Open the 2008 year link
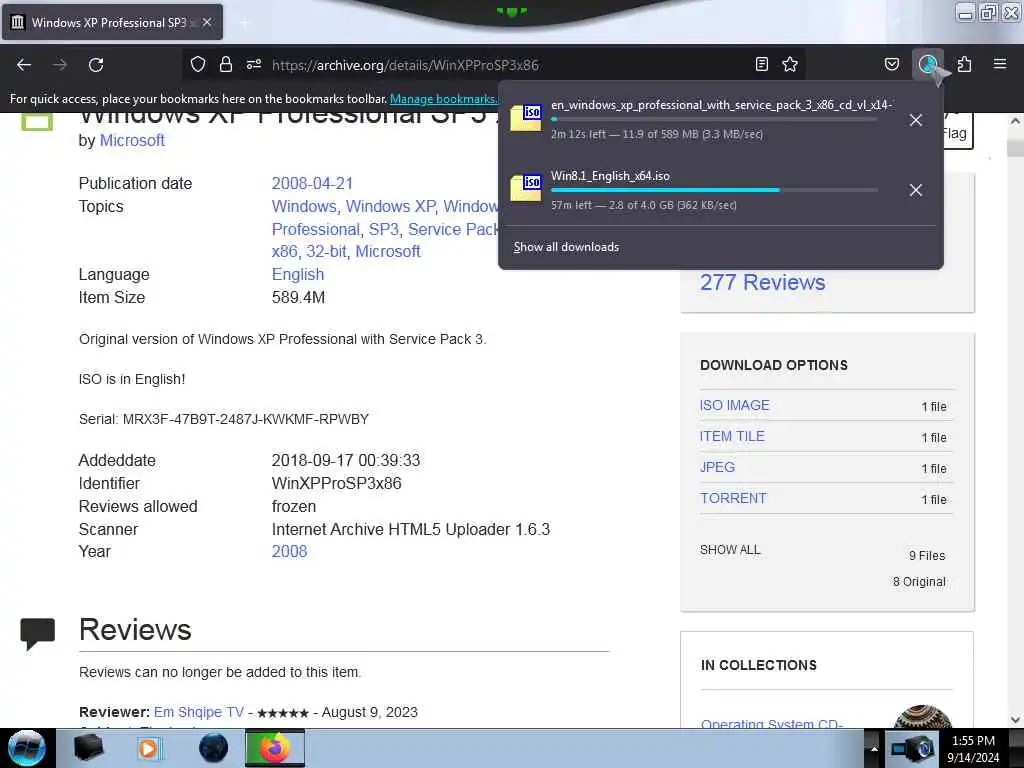This screenshot has height=768, width=1024. click(x=289, y=551)
